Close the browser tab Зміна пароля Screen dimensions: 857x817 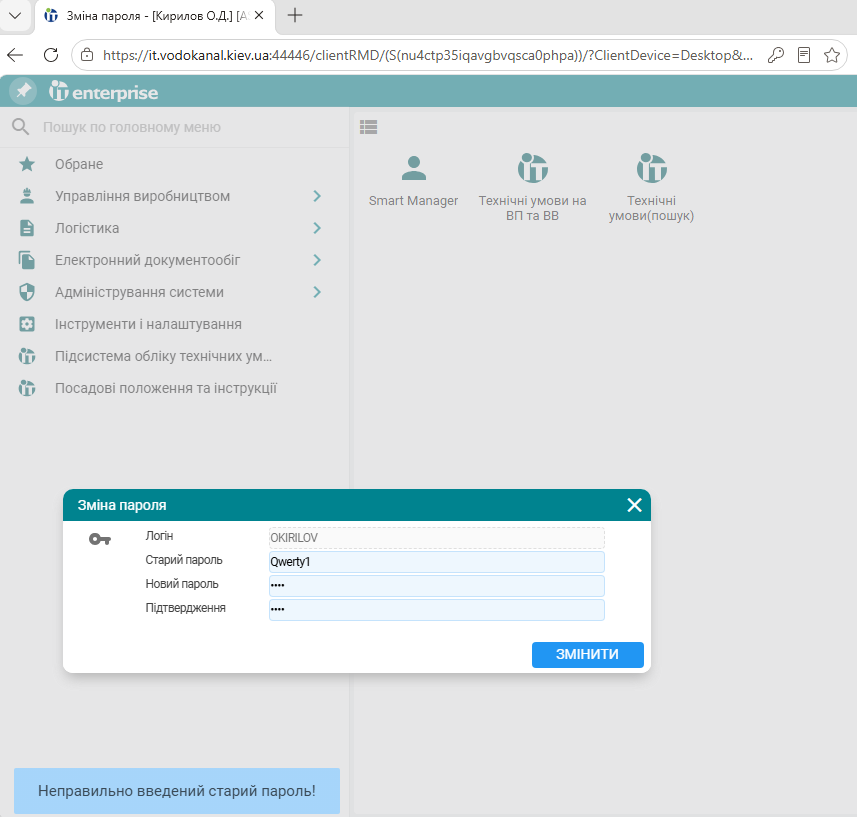pos(259,15)
